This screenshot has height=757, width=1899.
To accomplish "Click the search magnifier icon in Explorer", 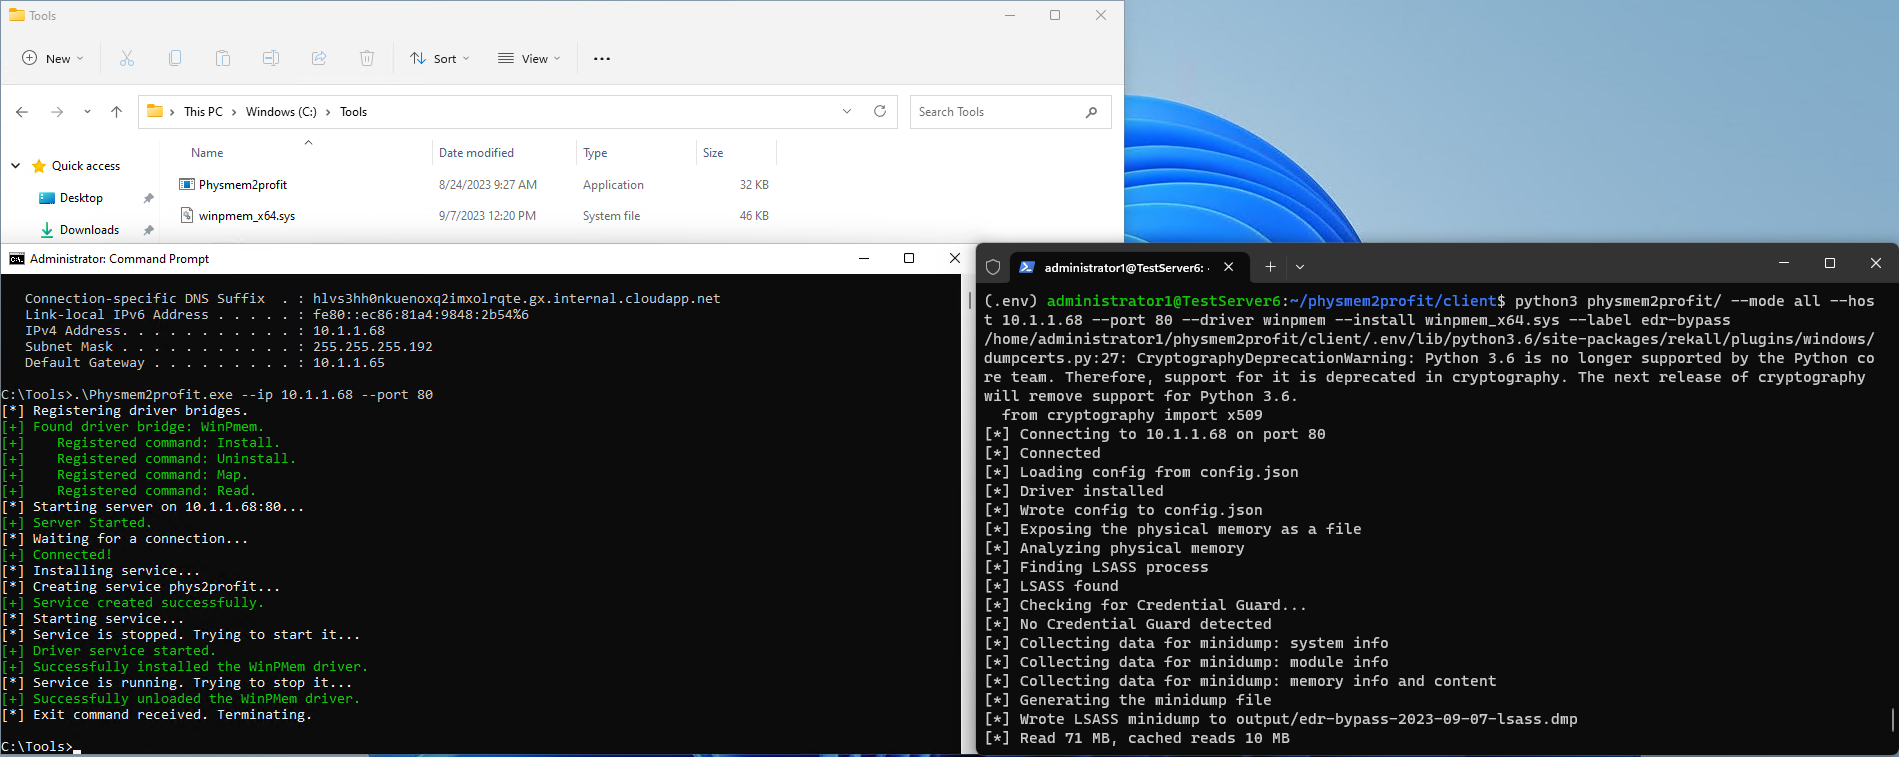I will pyautogui.click(x=1091, y=112).
